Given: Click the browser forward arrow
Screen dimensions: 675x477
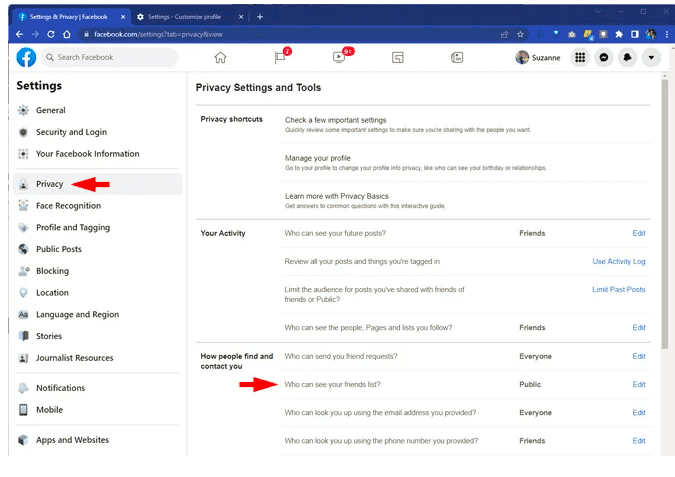Looking at the screenshot, I should pos(35,34).
